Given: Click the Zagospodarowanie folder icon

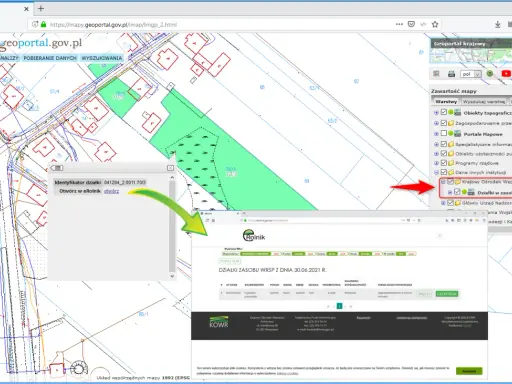Looking at the screenshot, I should click(x=451, y=123).
